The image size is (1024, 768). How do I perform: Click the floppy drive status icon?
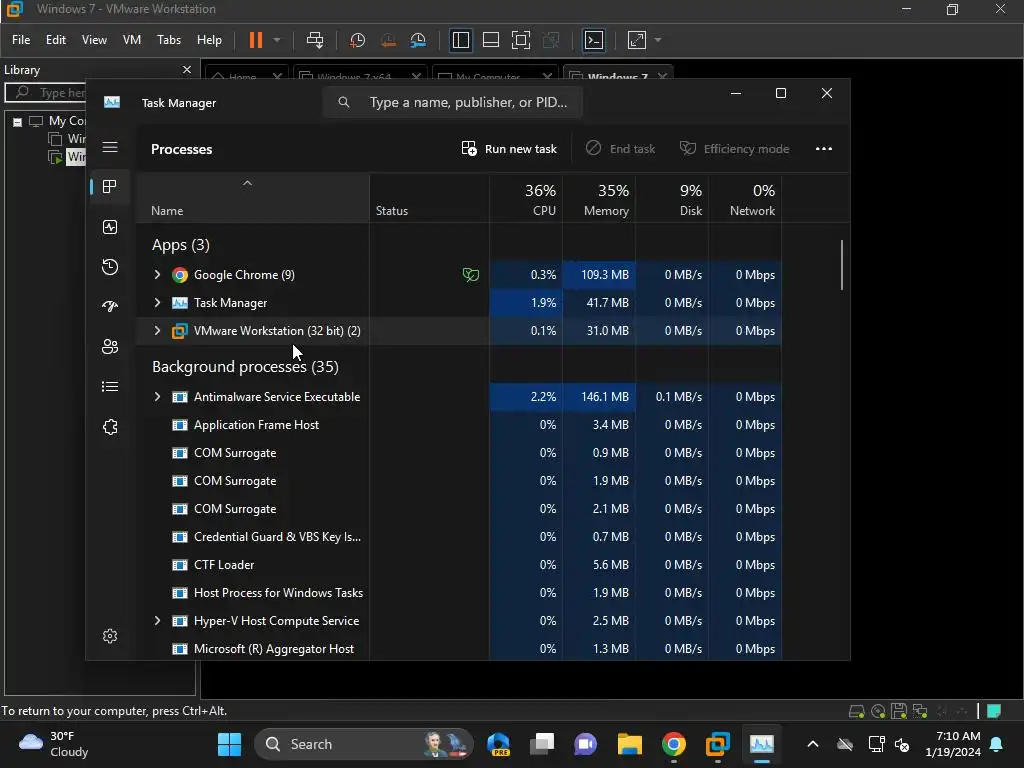click(x=899, y=711)
